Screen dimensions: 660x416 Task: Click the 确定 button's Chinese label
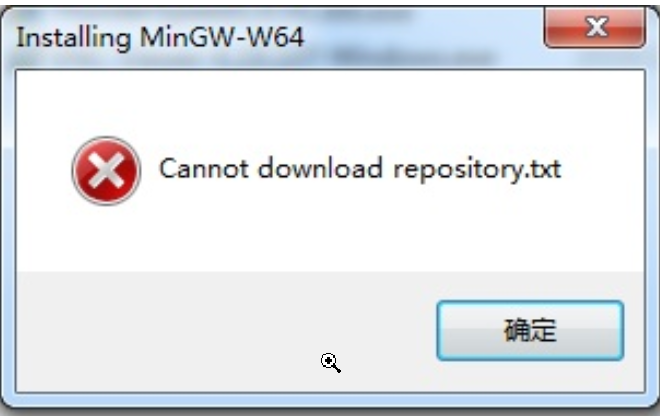[x=530, y=330]
